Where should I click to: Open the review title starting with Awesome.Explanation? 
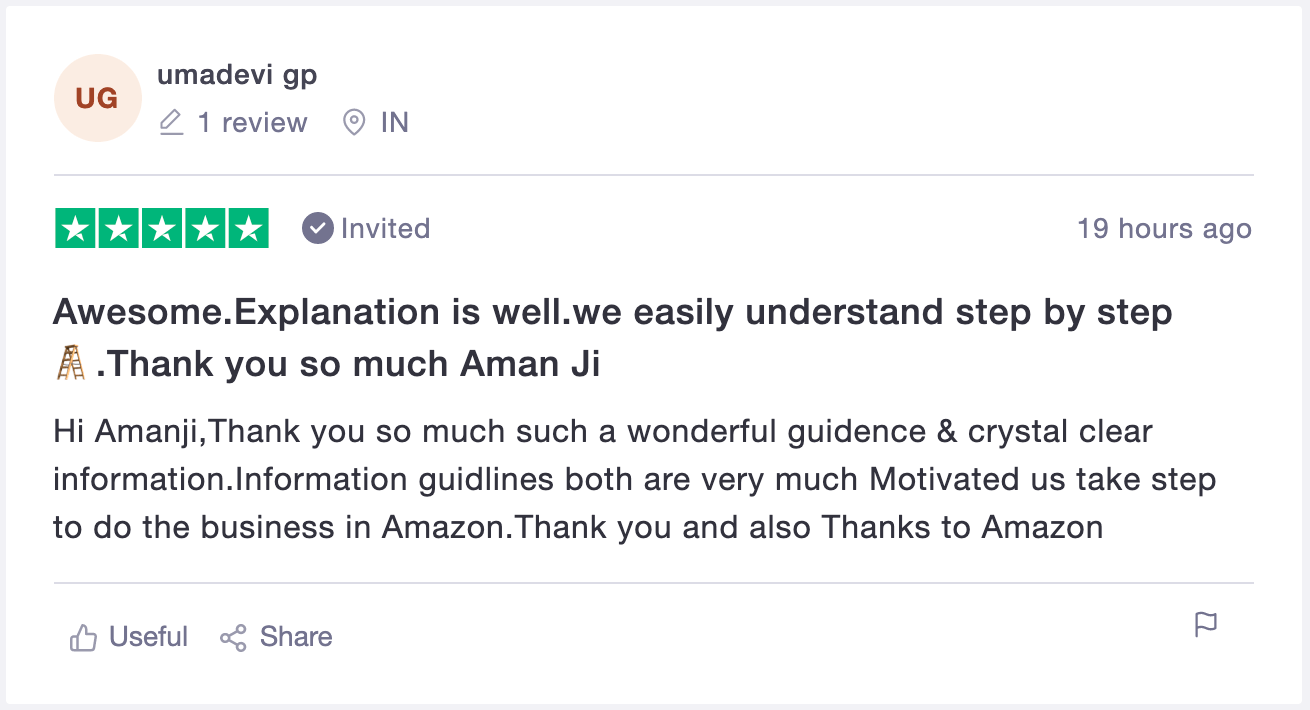click(612, 339)
